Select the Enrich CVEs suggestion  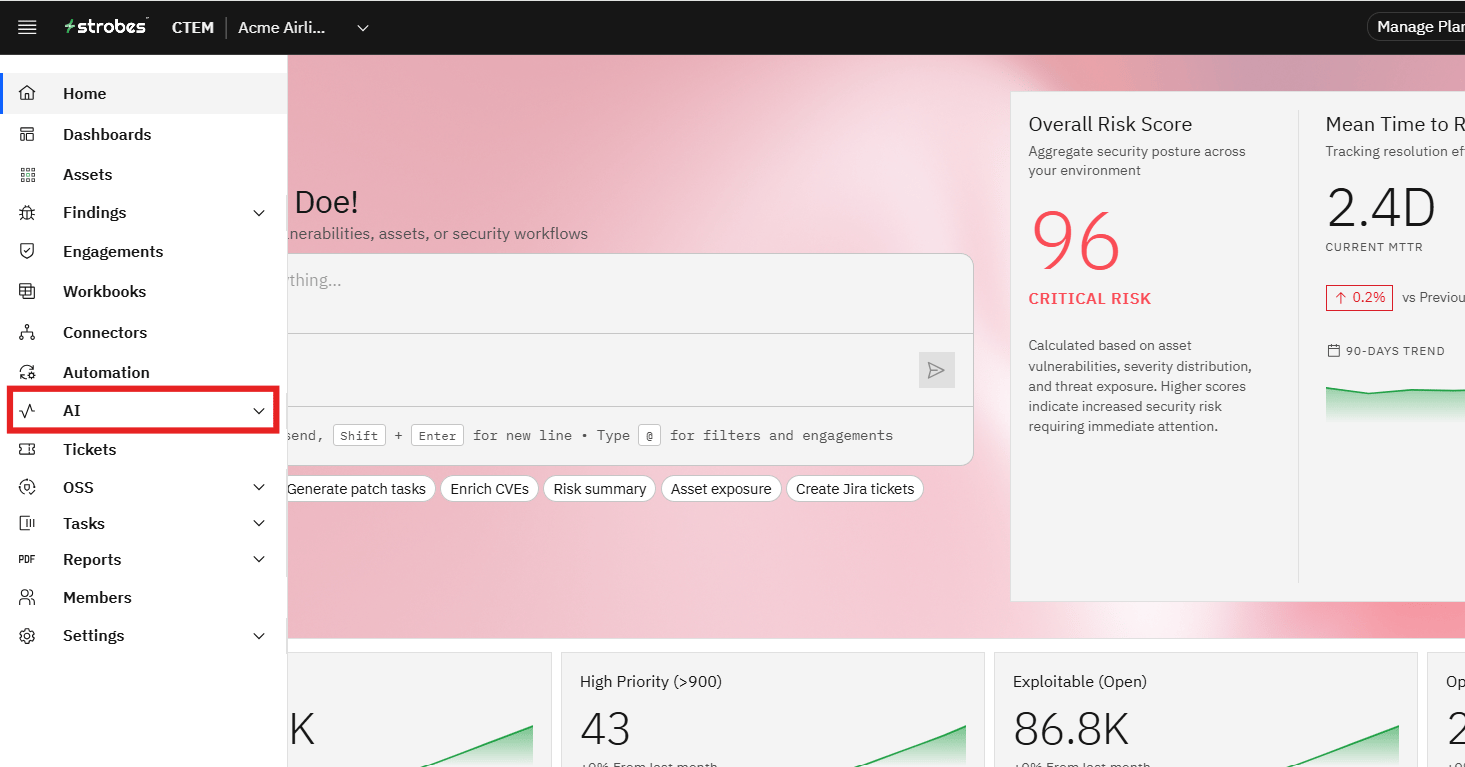click(x=490, y=489)
